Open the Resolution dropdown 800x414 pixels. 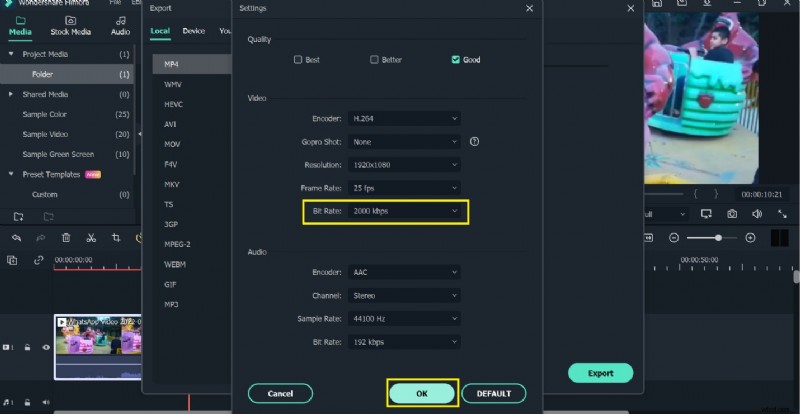point(405,165)
